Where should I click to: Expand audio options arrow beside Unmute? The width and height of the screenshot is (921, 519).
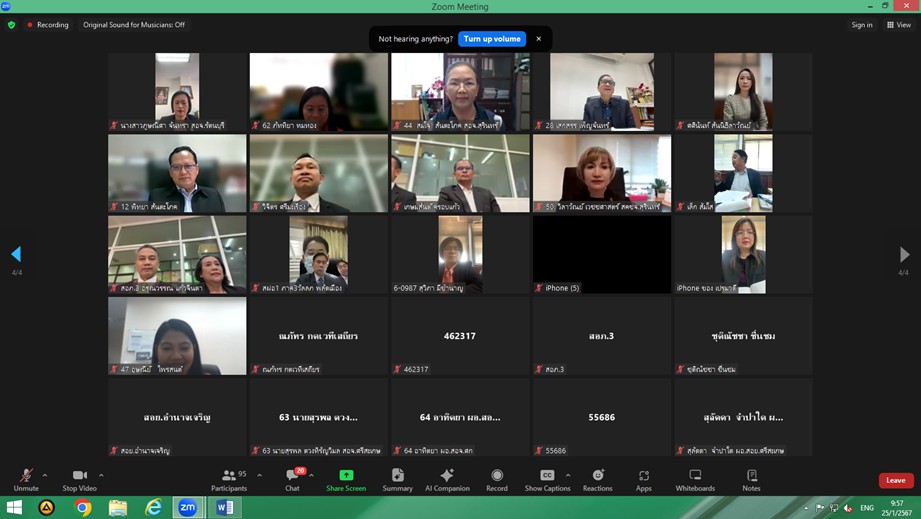coord(45,475)
